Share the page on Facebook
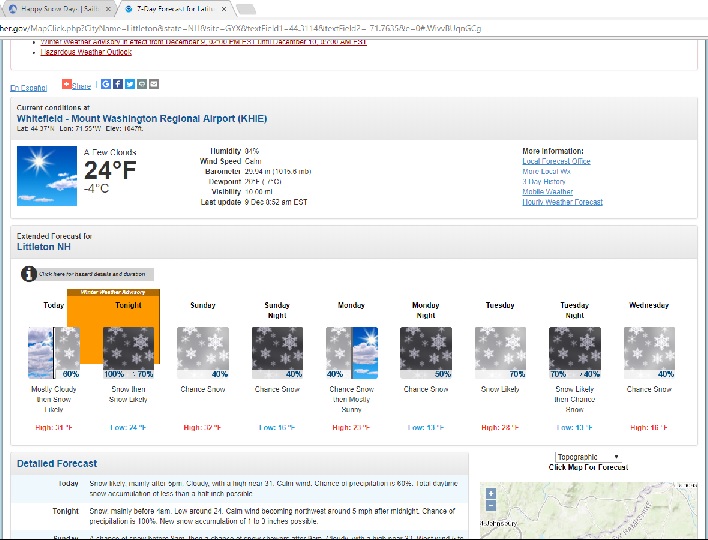This screenshot has width=708, height=540. click(118, 84)
